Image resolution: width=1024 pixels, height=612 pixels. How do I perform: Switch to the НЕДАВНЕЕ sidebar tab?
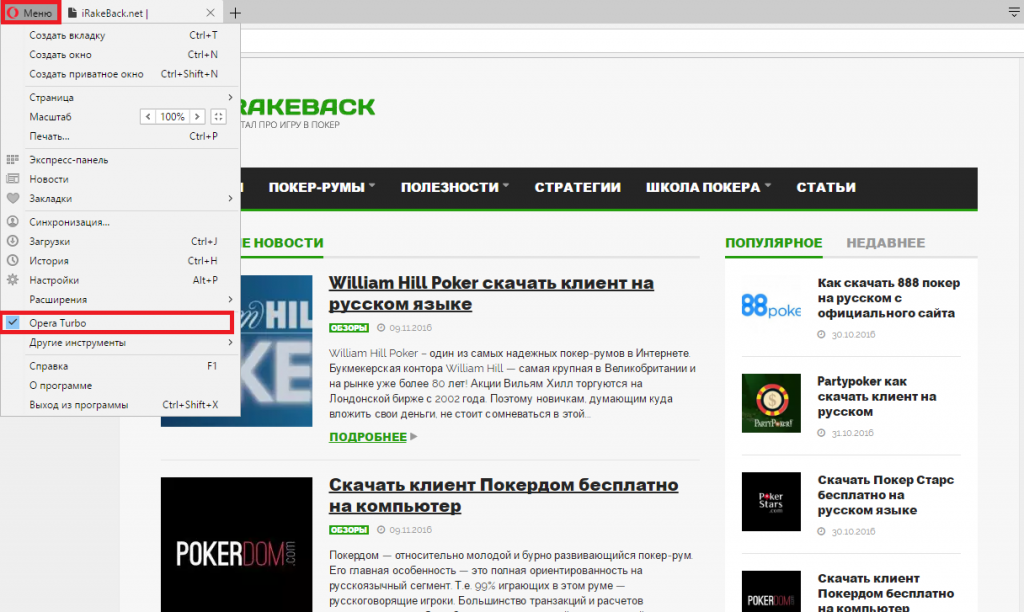[x=886, y=243]
